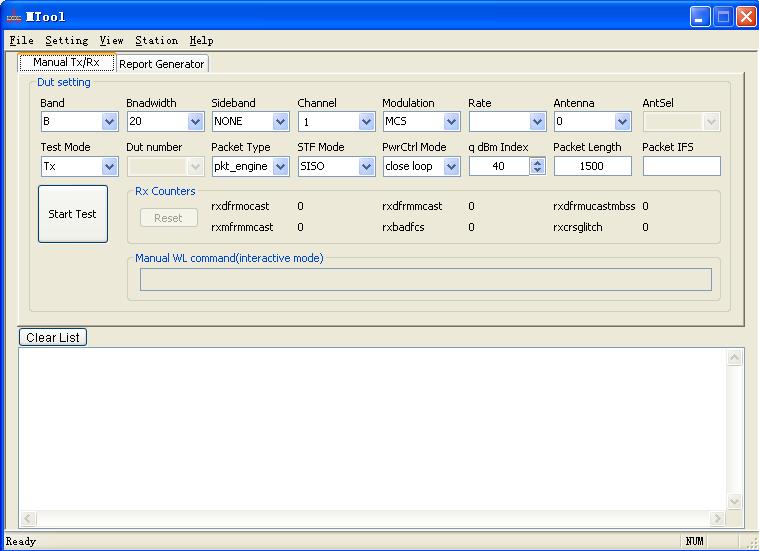Expand the empty Rate dropdown
The width and height of the screenshot is (759, 551).
(537, 122)
